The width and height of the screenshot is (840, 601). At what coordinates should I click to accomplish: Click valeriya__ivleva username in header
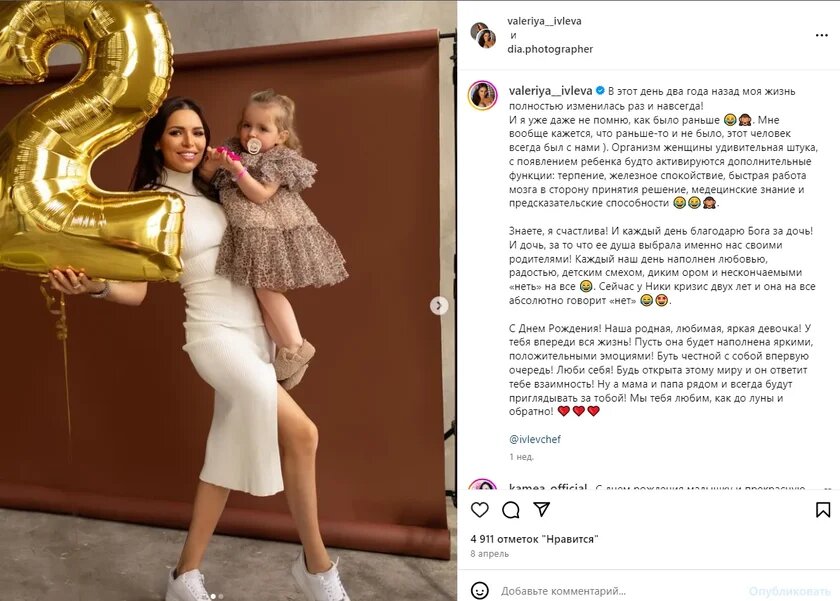tap(544, 21)
